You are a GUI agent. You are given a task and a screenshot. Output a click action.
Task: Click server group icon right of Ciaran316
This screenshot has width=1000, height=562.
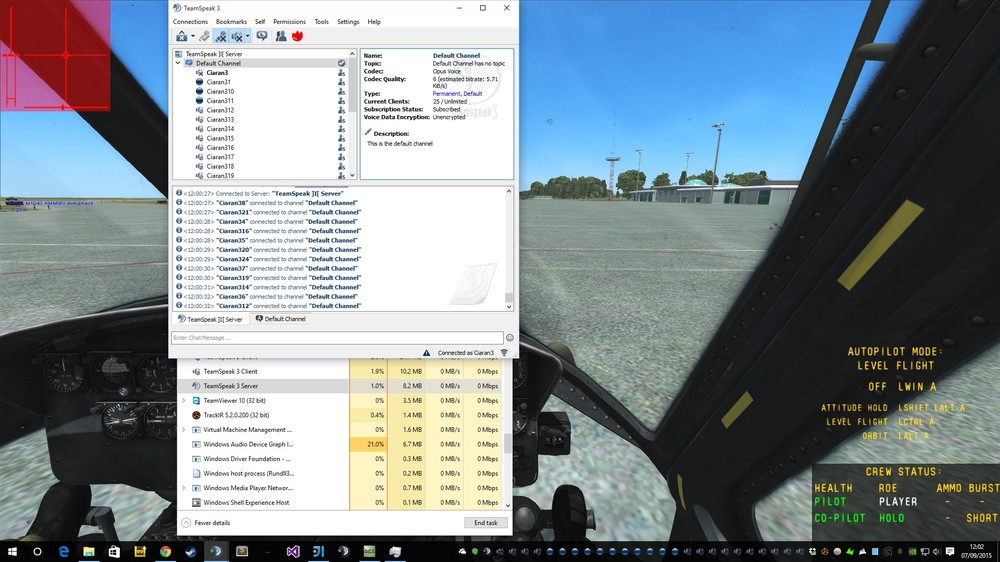[342, 147]
